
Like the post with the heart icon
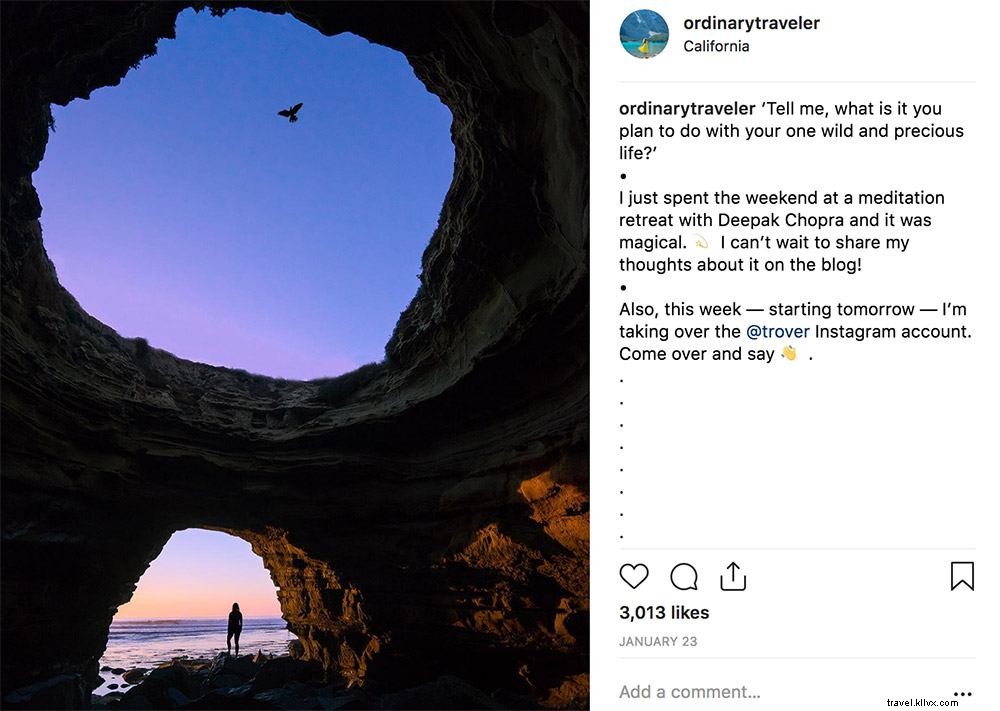[x=634, y=576]
